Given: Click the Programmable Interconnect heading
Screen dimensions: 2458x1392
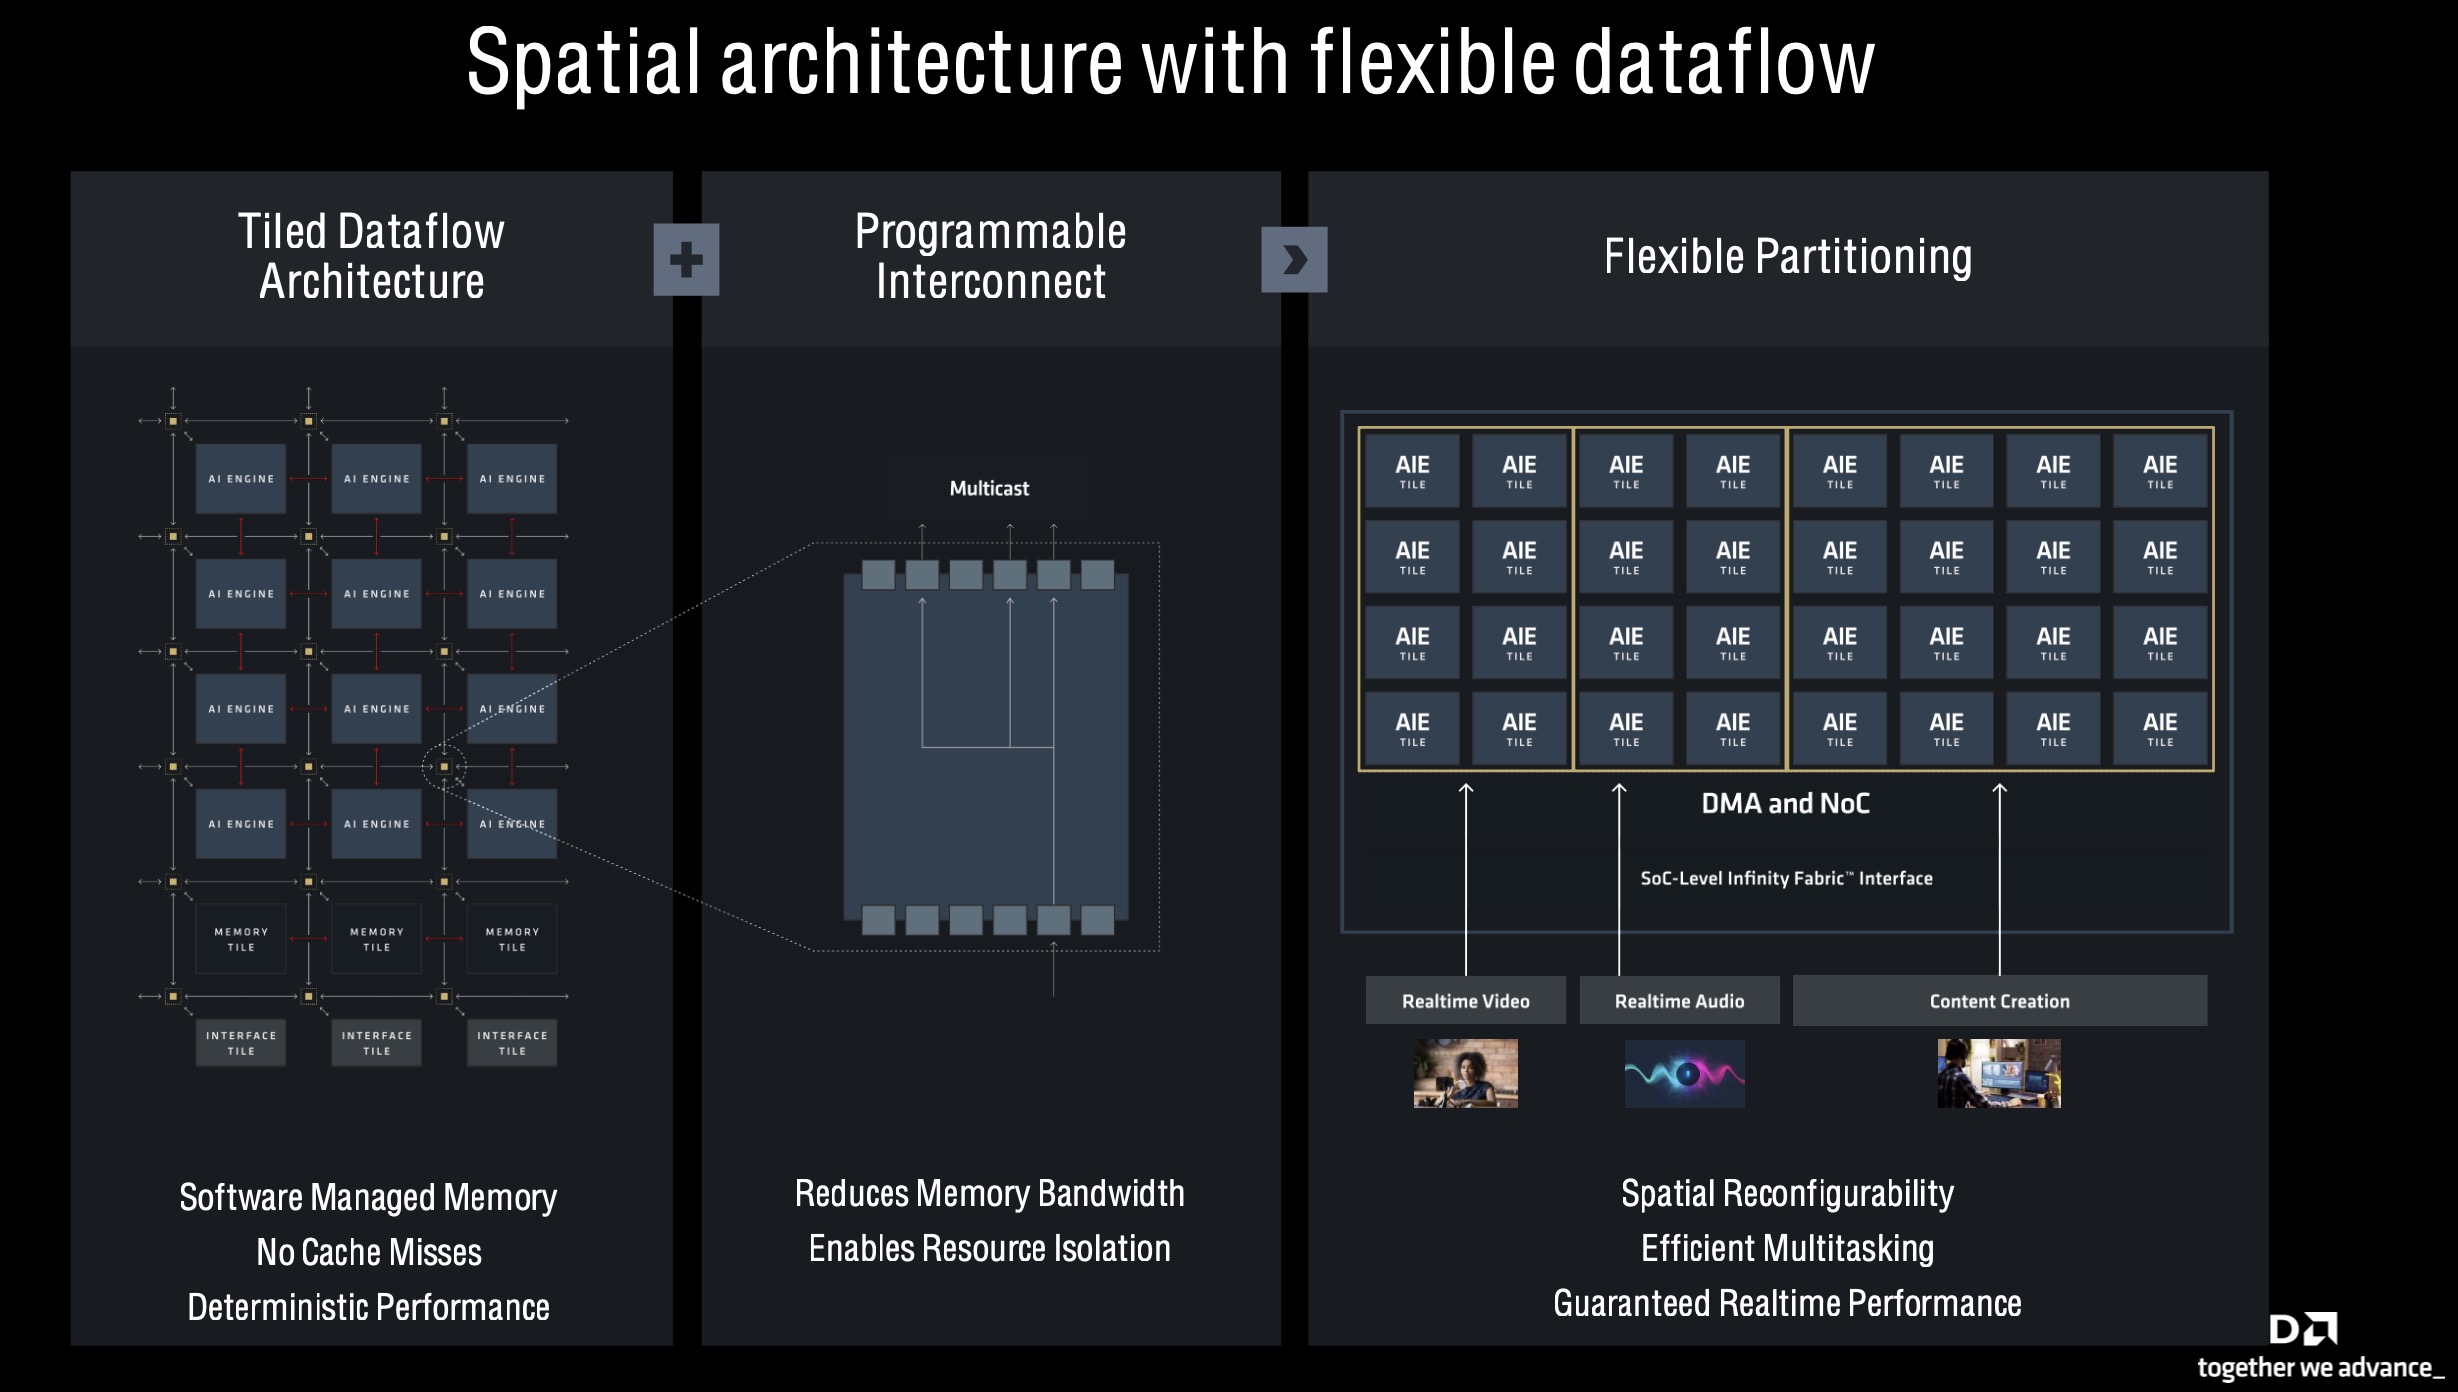Looking at the screenshot, I should click(990, 256).
